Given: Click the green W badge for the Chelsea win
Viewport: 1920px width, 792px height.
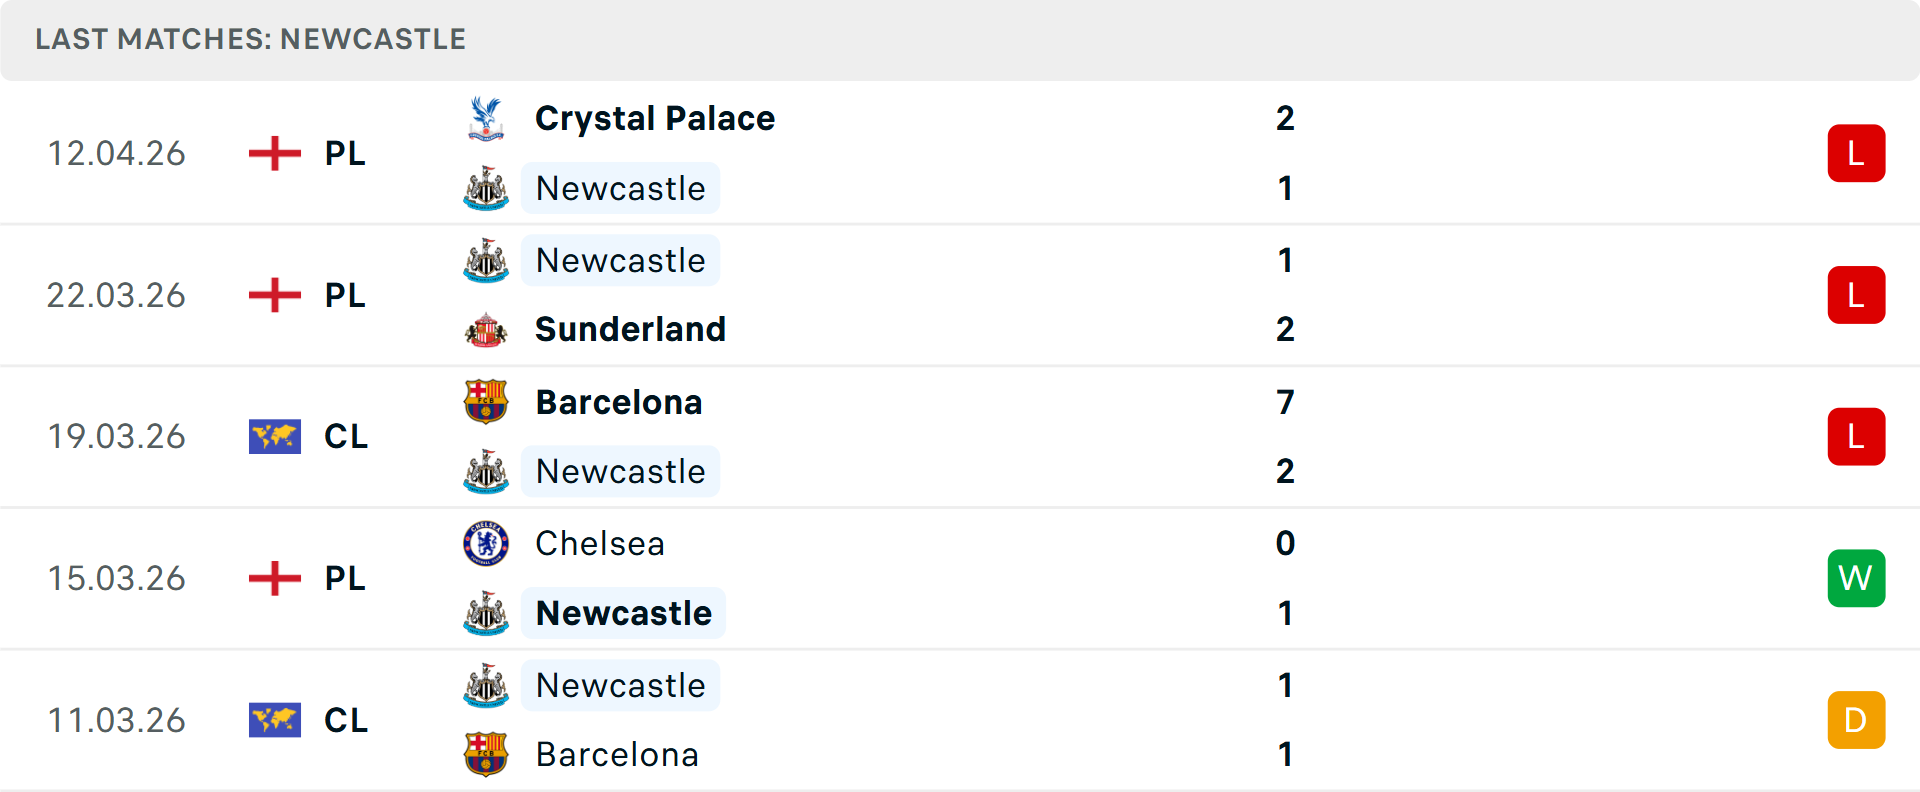Looking at the screenshot, I should (x=1856, y=578).
